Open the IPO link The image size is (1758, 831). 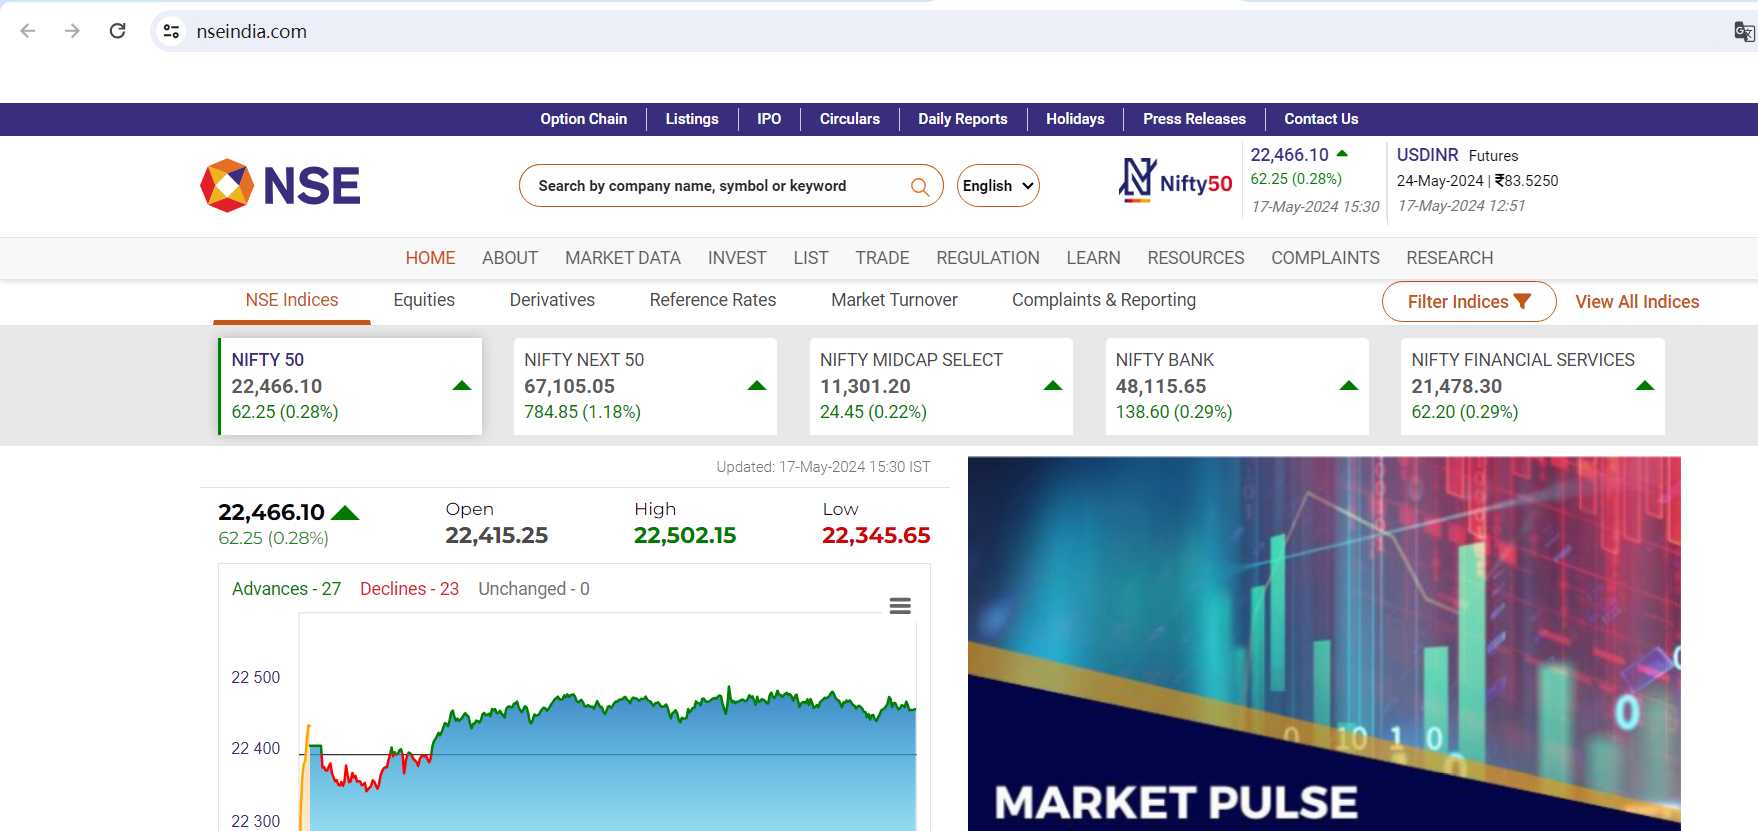(x=769, y=119)
